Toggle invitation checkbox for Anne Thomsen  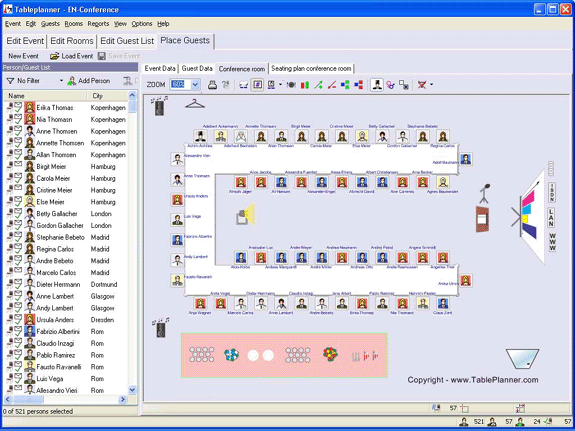[x=18, y=131]
